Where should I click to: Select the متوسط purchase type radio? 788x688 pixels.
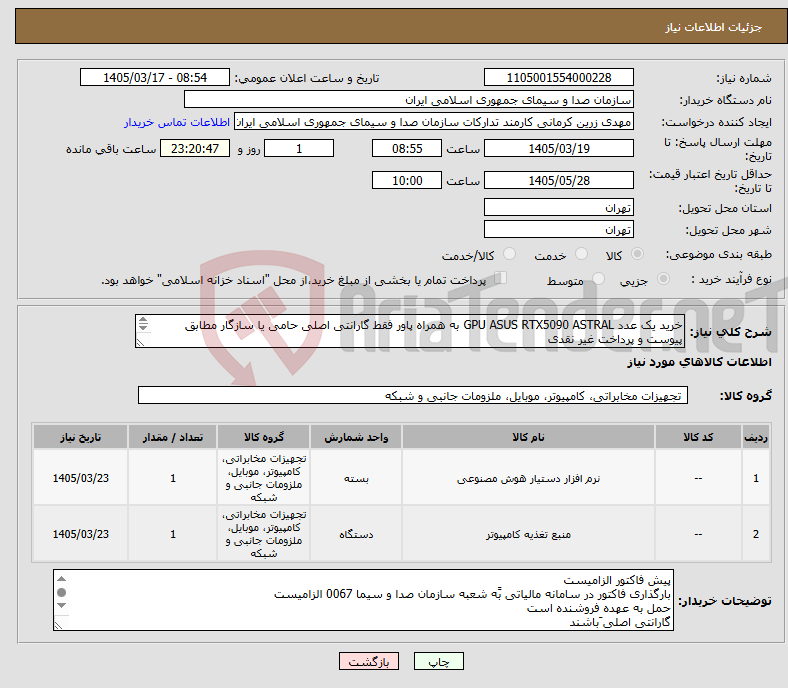(598, 279)
